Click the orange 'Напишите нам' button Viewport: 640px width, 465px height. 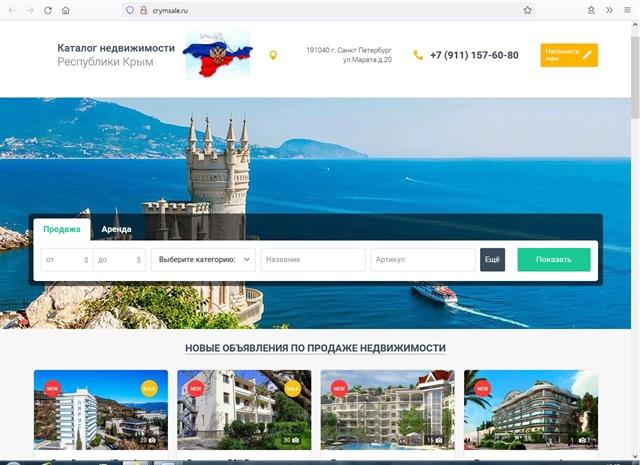(x=569, y=55)
